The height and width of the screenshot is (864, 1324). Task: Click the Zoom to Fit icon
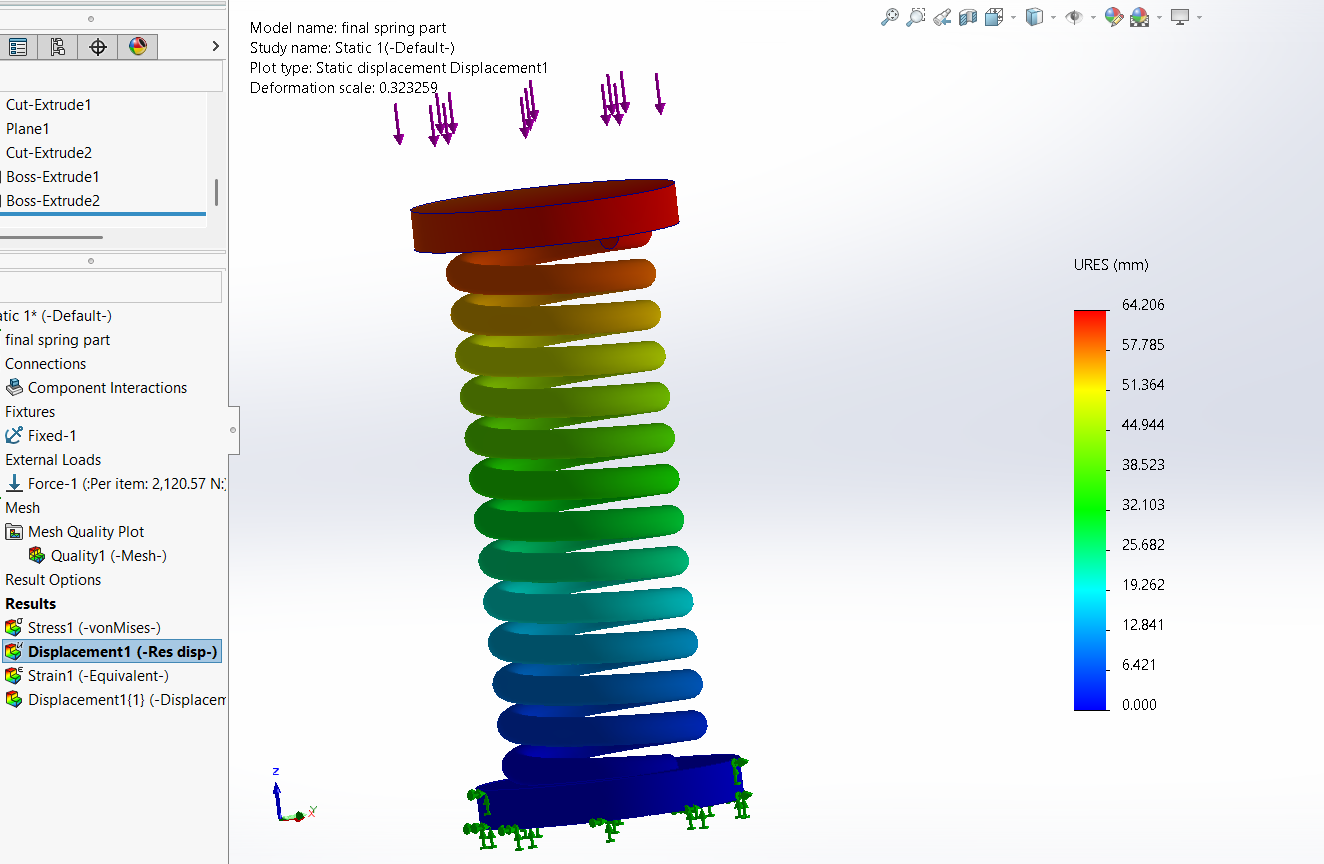pyautogui.click(x=890, y=17)
